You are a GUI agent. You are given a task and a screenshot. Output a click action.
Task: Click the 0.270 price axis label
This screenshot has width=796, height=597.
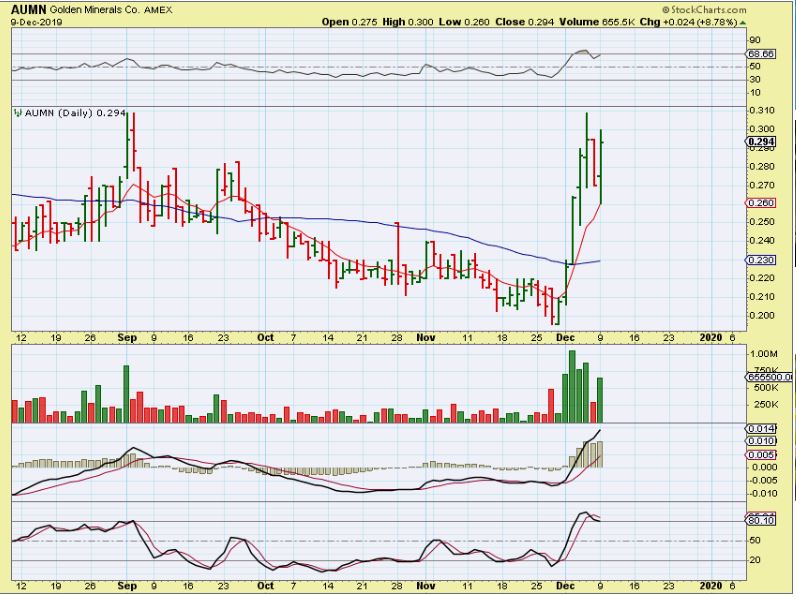click(762, 185)
